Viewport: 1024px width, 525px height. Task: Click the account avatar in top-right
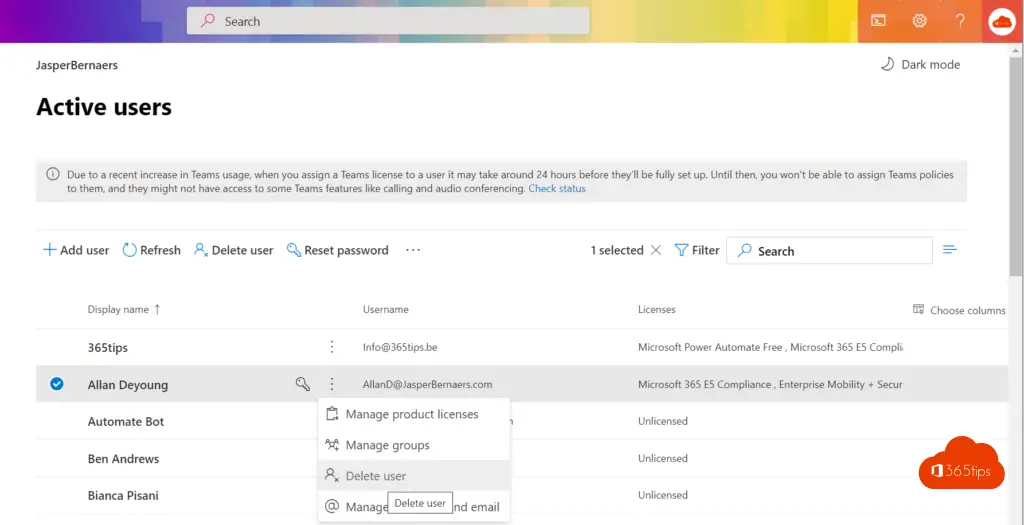[1001, 21]
